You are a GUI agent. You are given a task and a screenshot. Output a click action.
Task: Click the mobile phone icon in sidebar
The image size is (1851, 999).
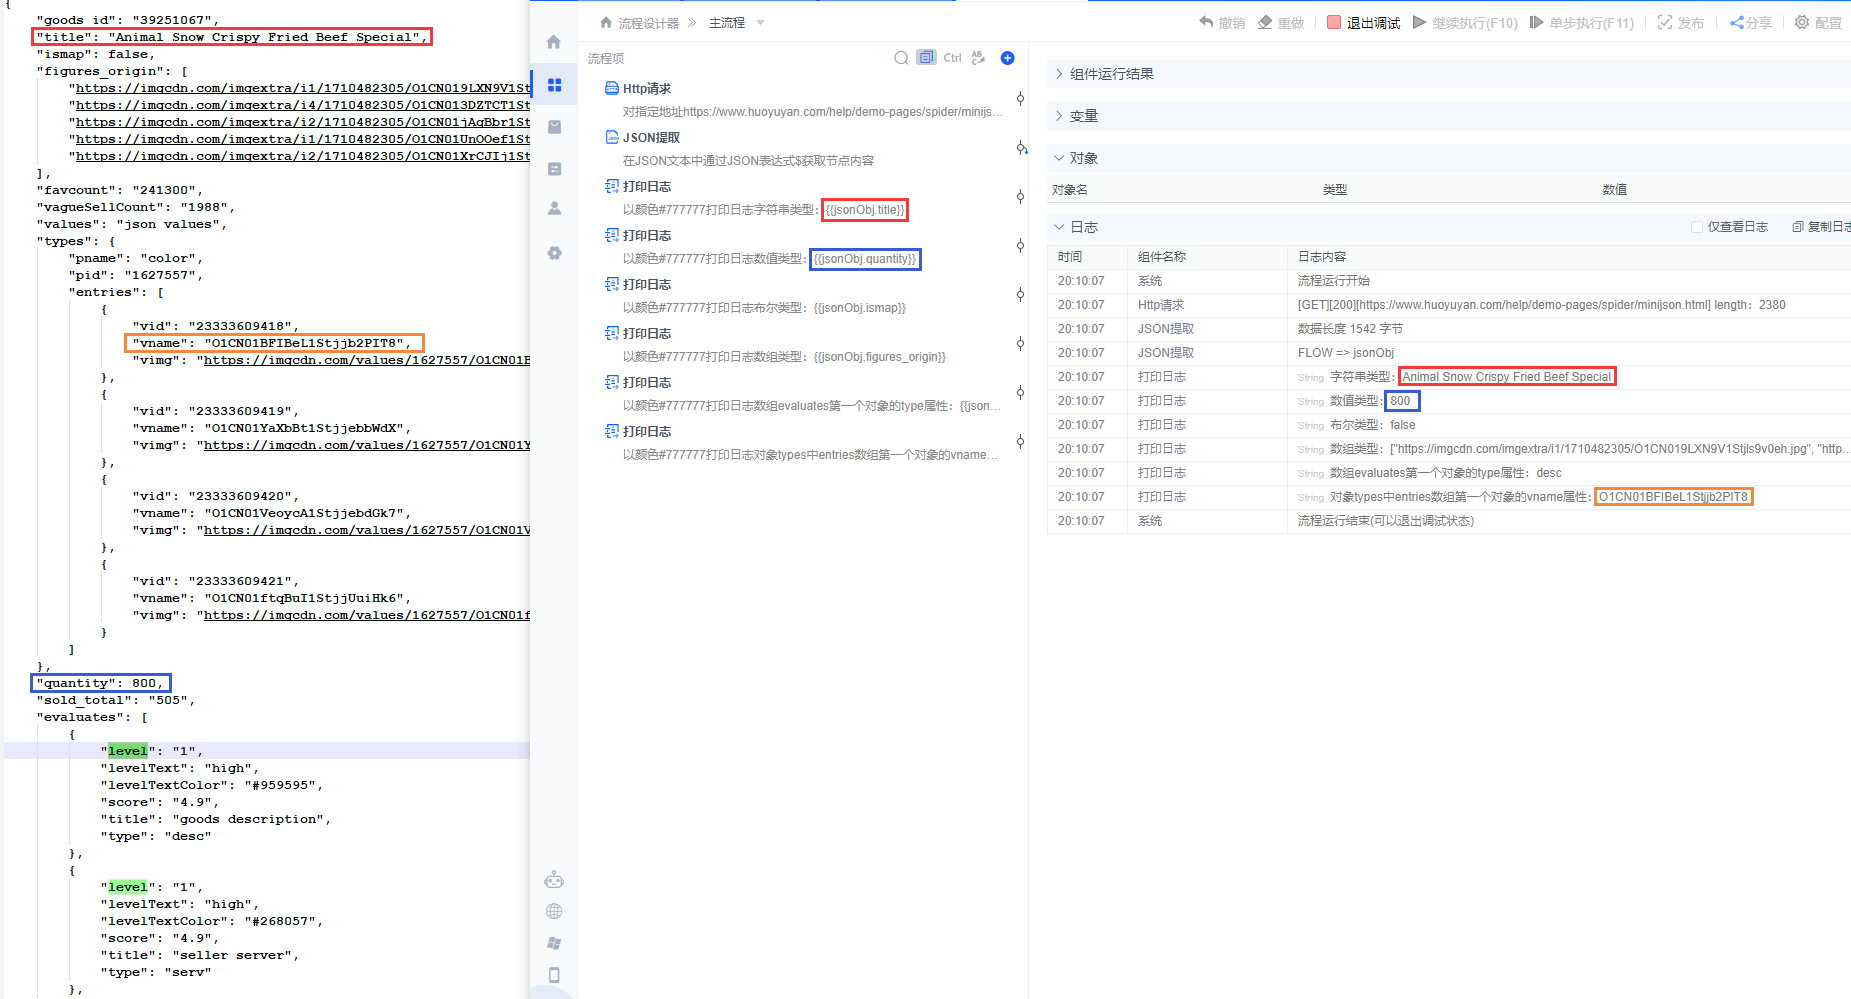(554, 975)
